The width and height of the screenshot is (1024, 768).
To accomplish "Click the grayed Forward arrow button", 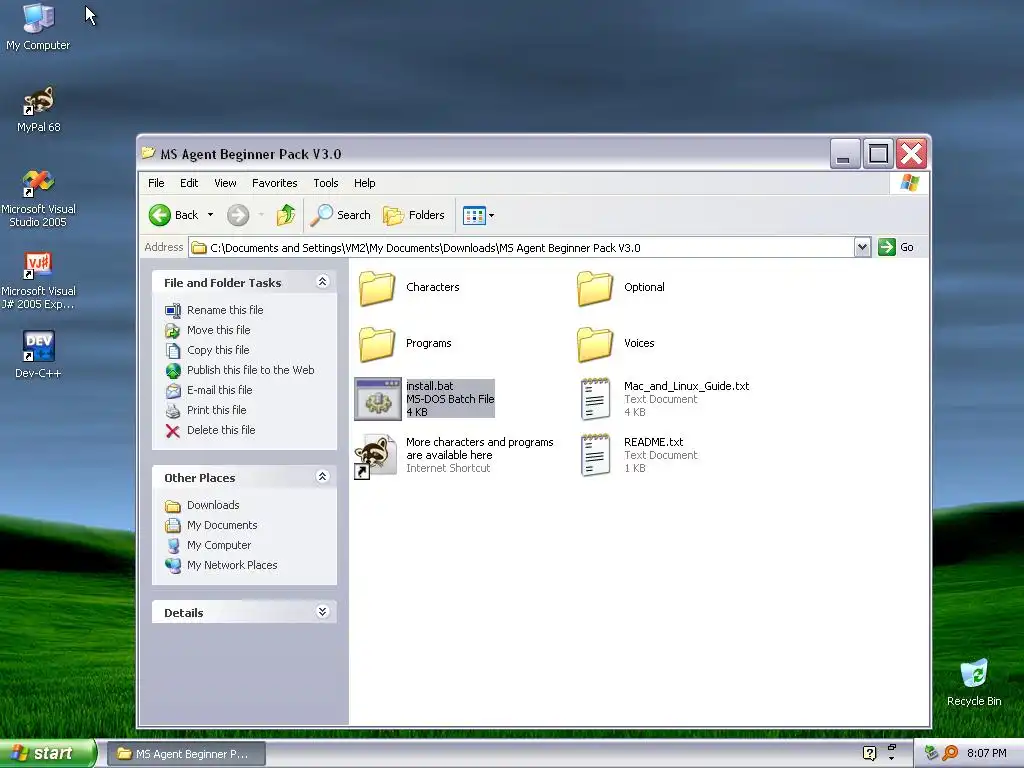I will tap(238, 215).
